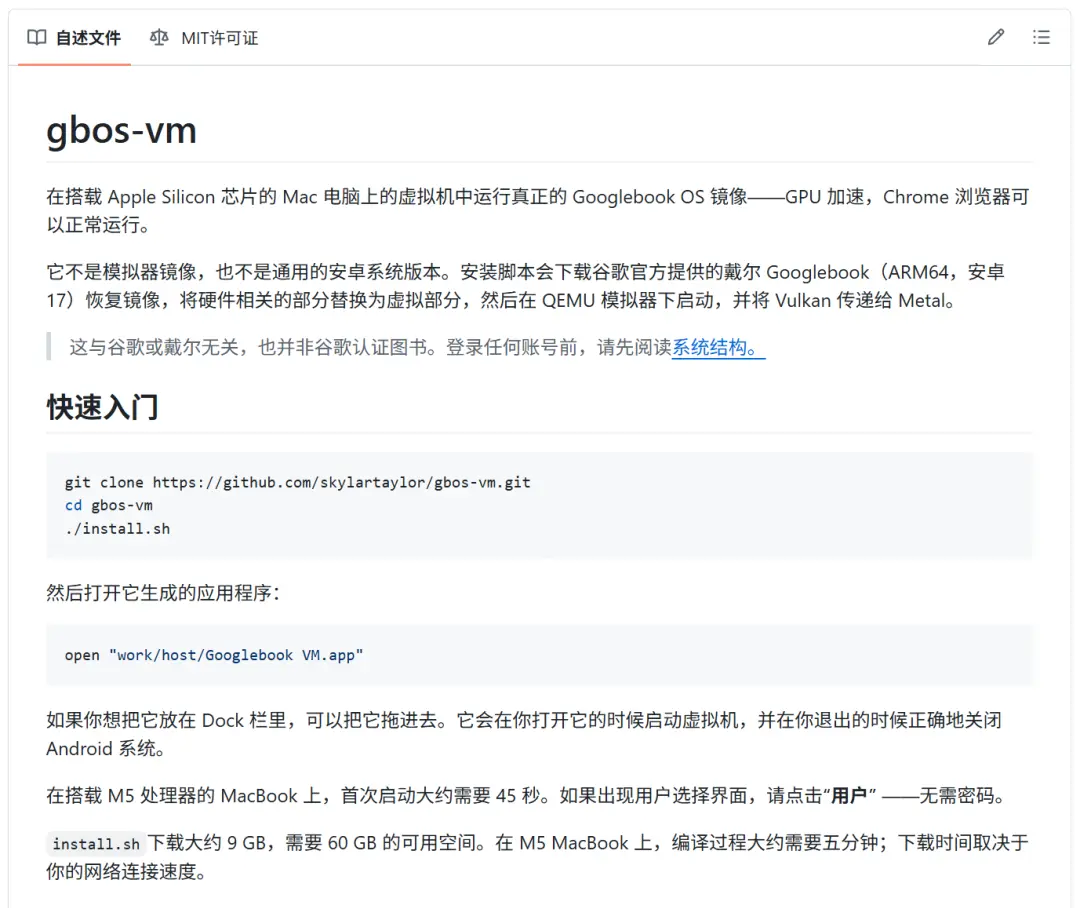Click the 然后打开它生成的应用程序 sentence
This screenshot has width=1080, height=908.
[163, 592]
